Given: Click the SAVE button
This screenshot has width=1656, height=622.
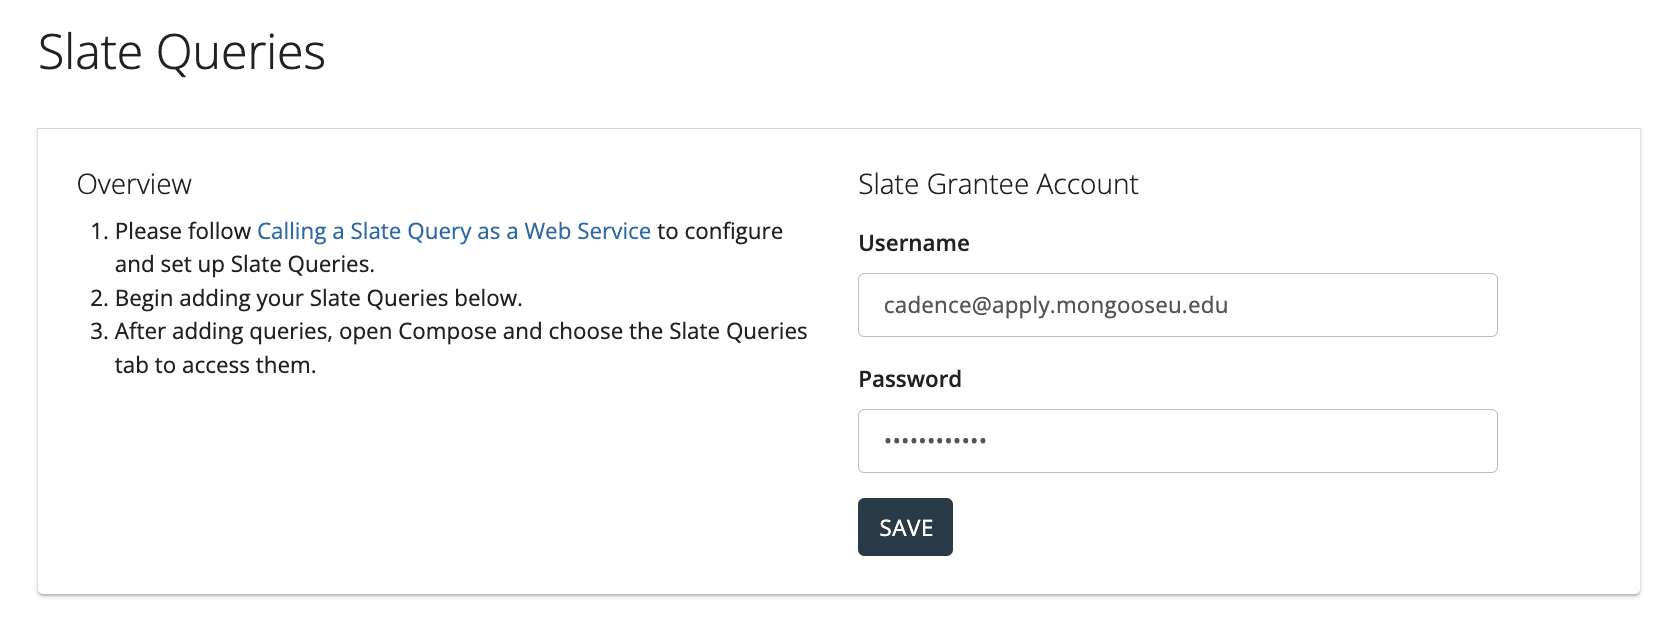Looking at the screenshot, I should [905, 527].
